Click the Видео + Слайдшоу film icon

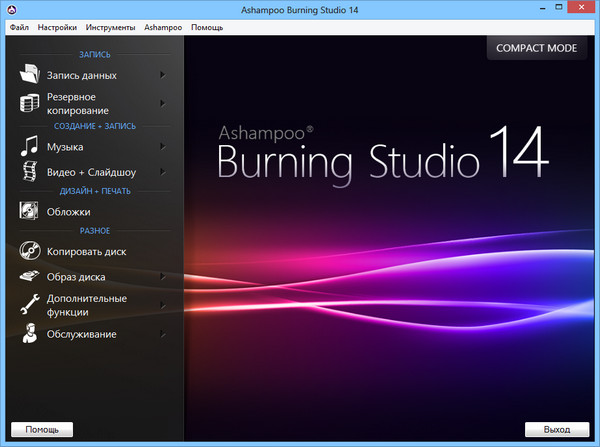coord(29,172)
